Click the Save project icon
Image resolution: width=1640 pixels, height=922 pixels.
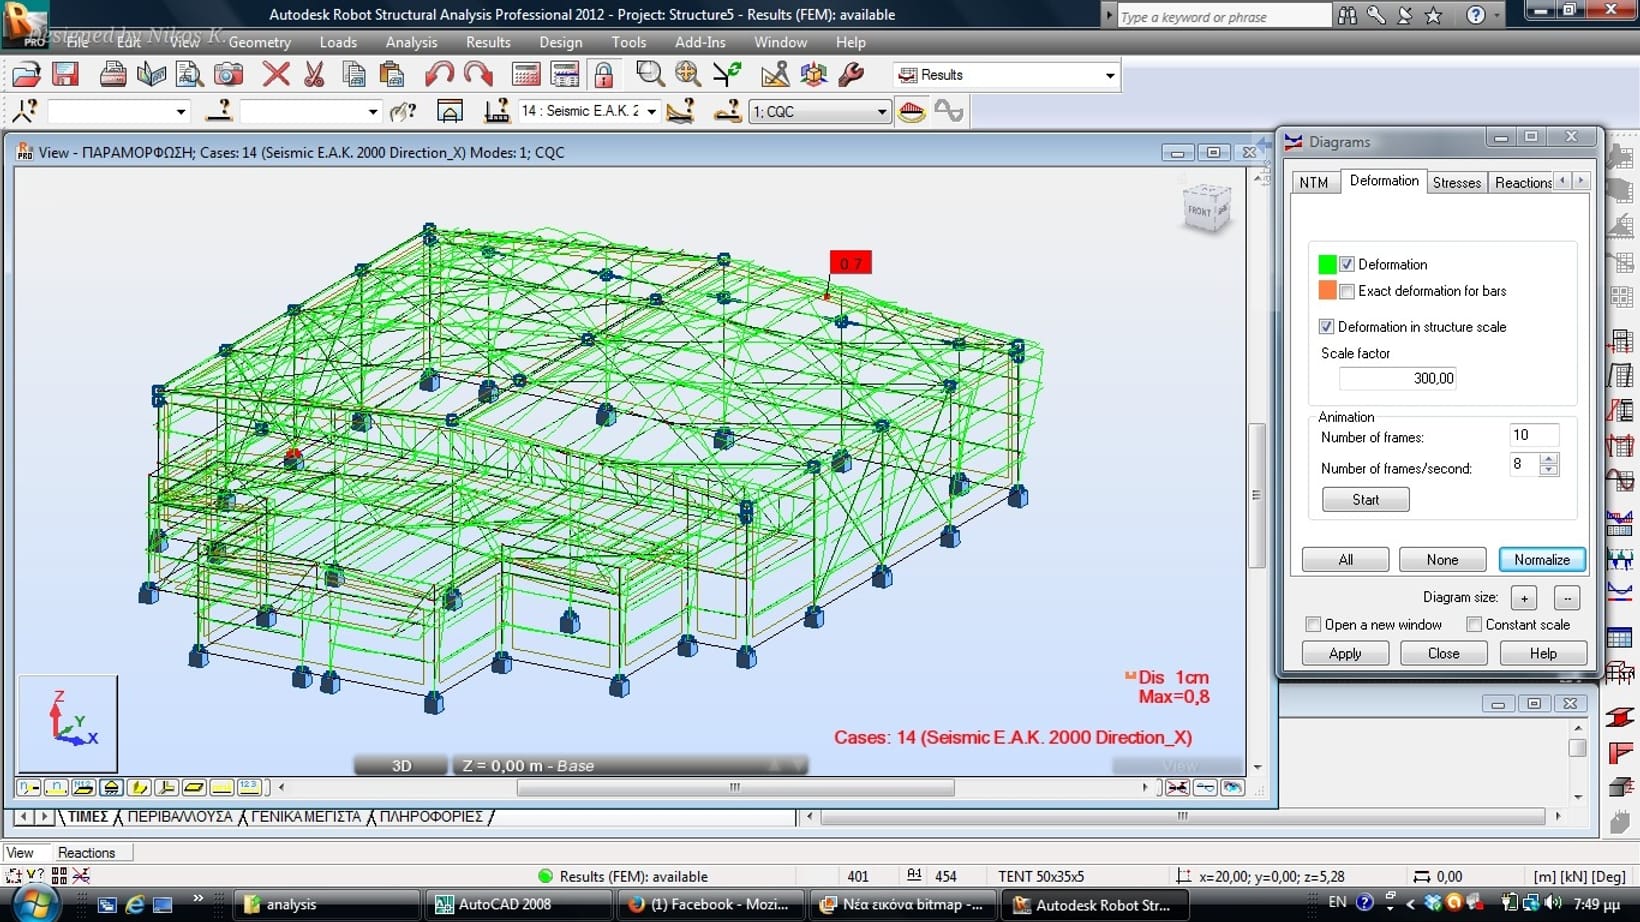(66, 75)
